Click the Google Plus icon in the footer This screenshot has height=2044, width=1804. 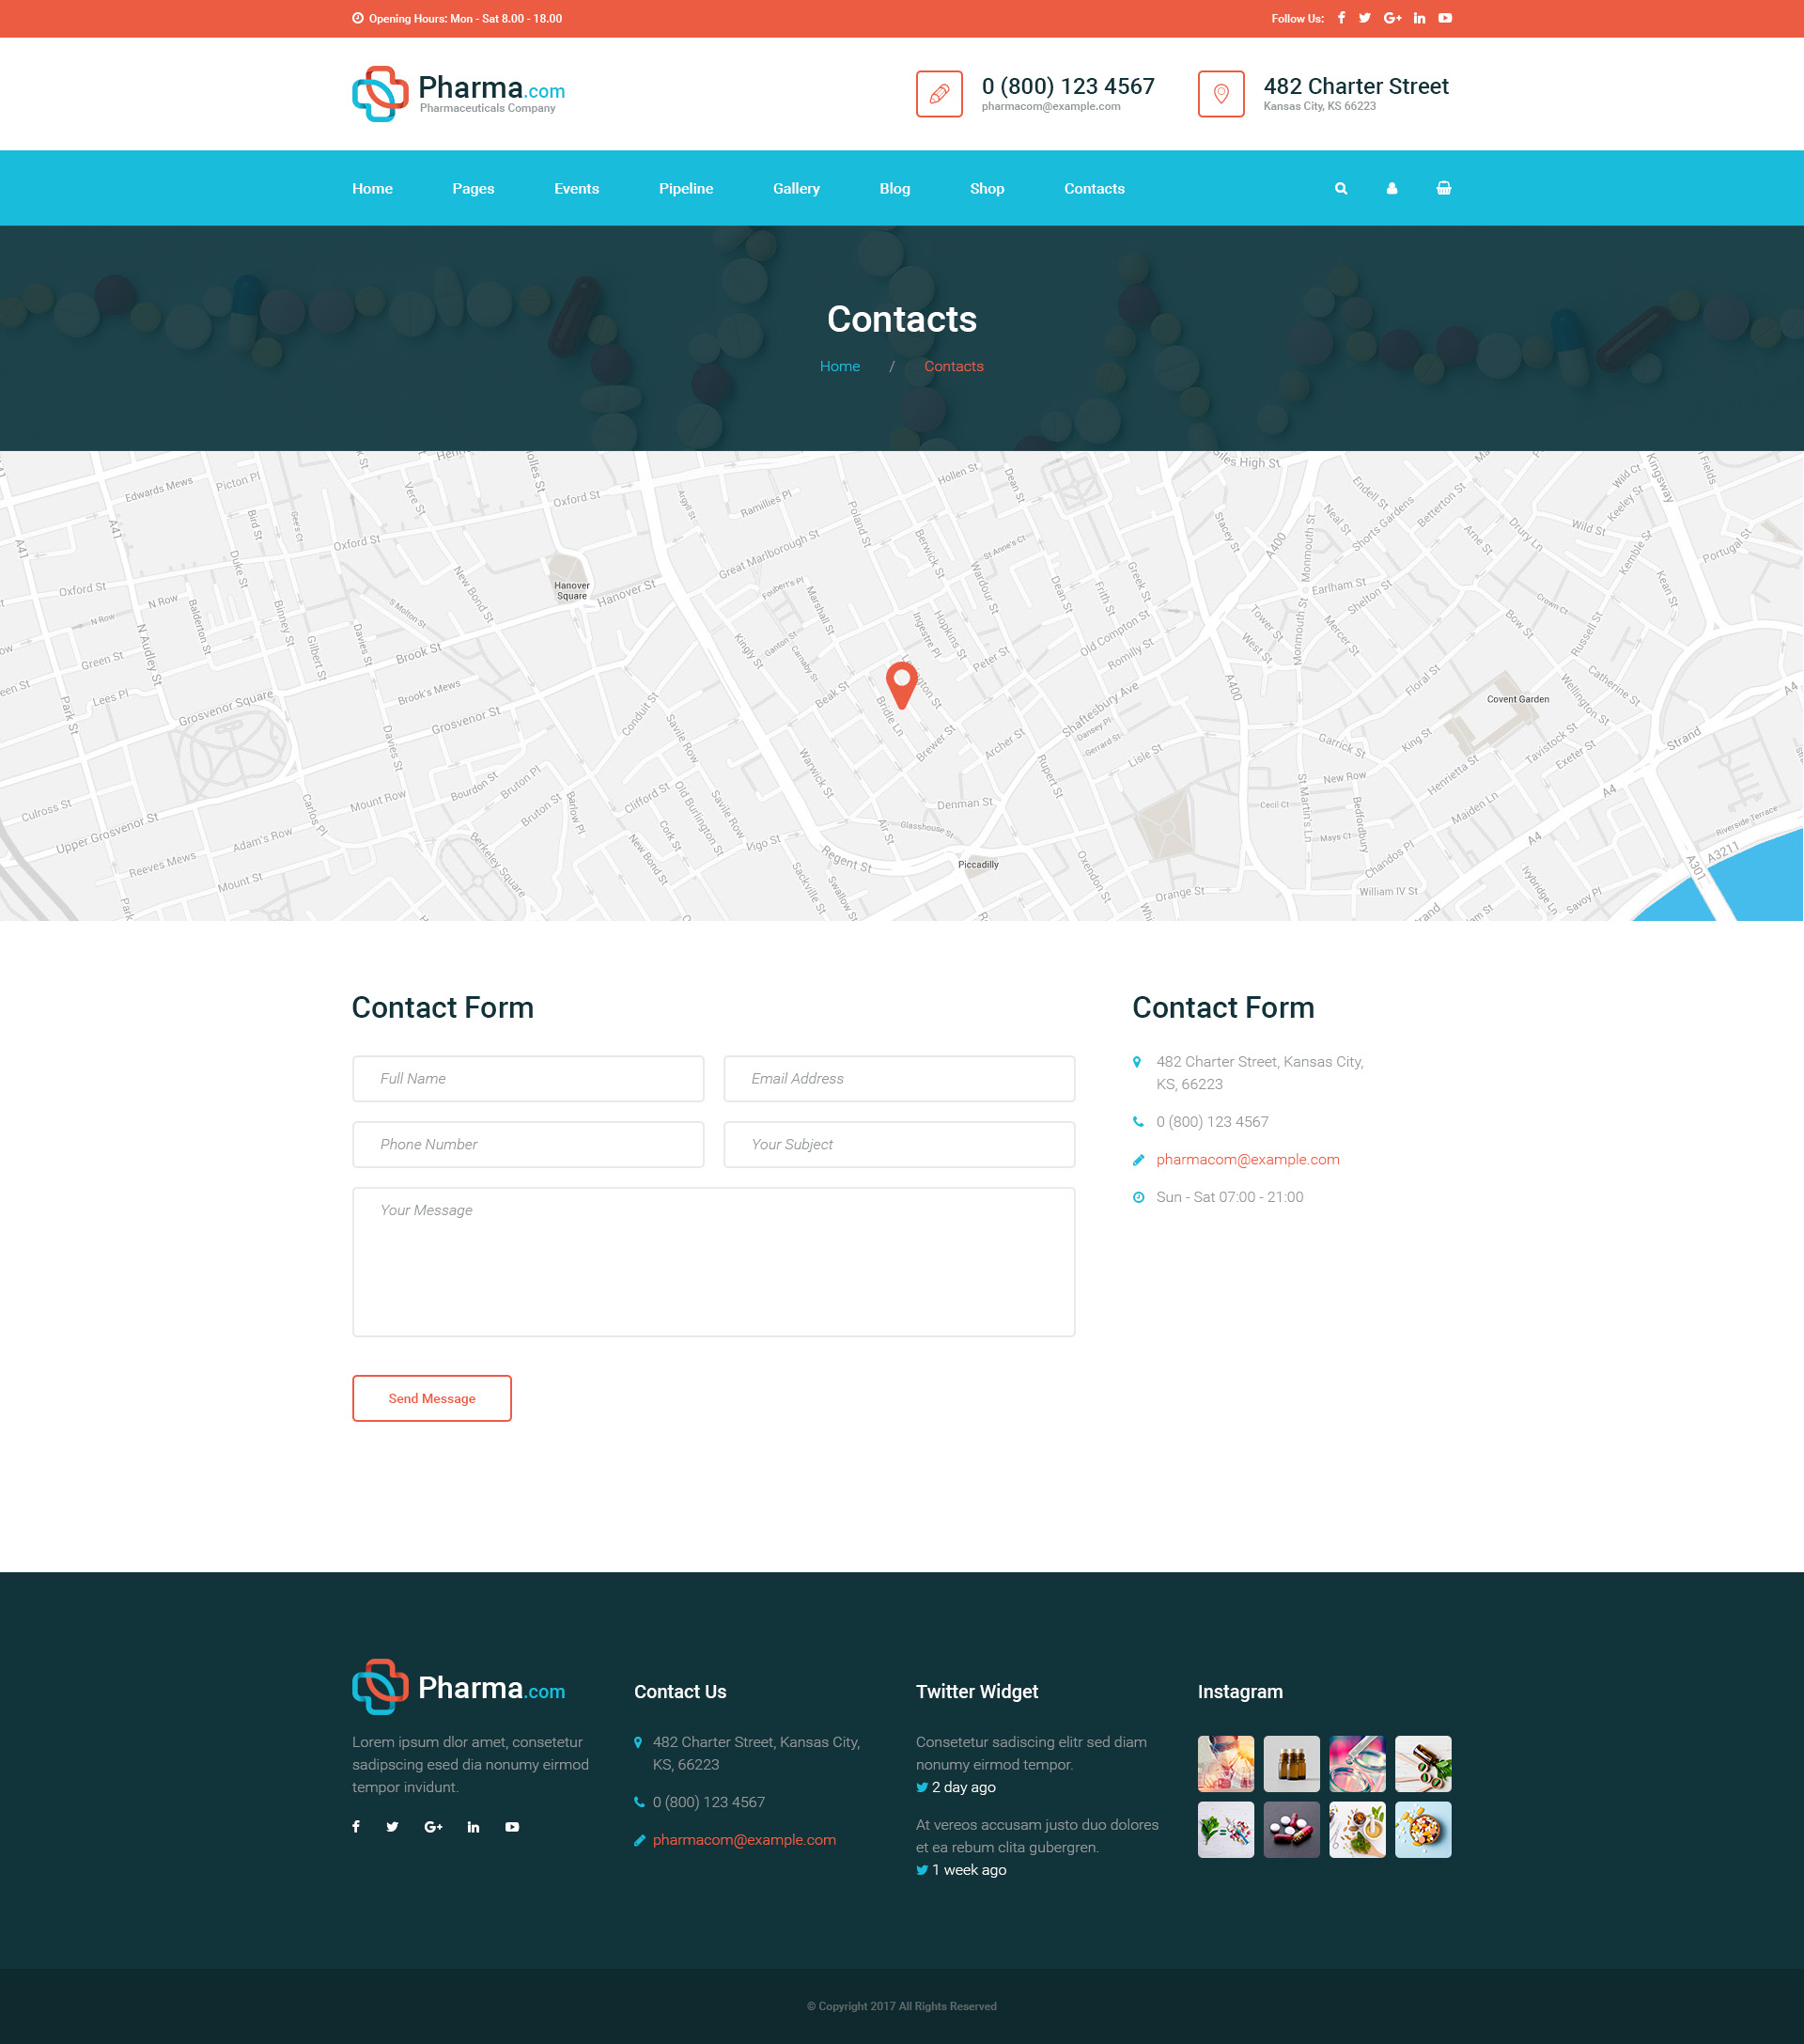coord(433,1827)
